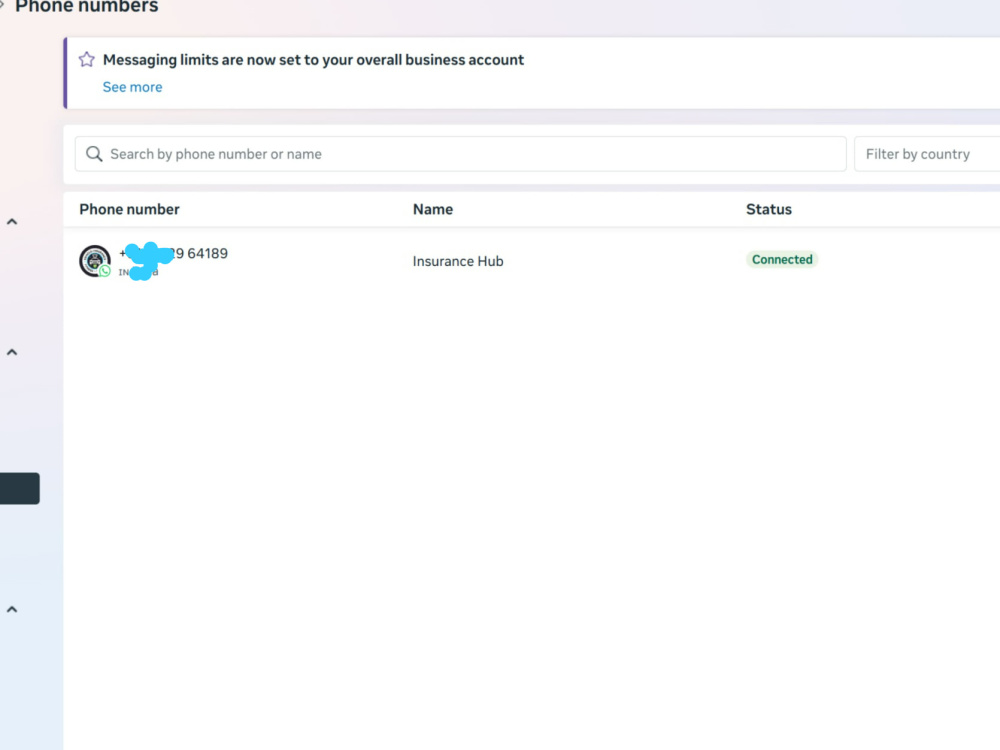Open the Insurance Hub profile picture
This screenshot has height=750, width=1000.
94,260
